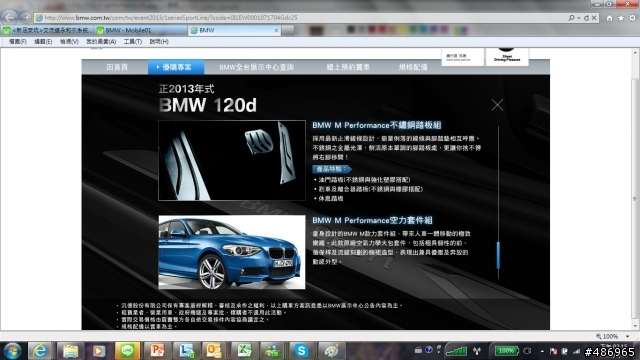Click the blue scroll handle in the 120d panel
This screenshot has width=640, height=360.
(498, 255)
